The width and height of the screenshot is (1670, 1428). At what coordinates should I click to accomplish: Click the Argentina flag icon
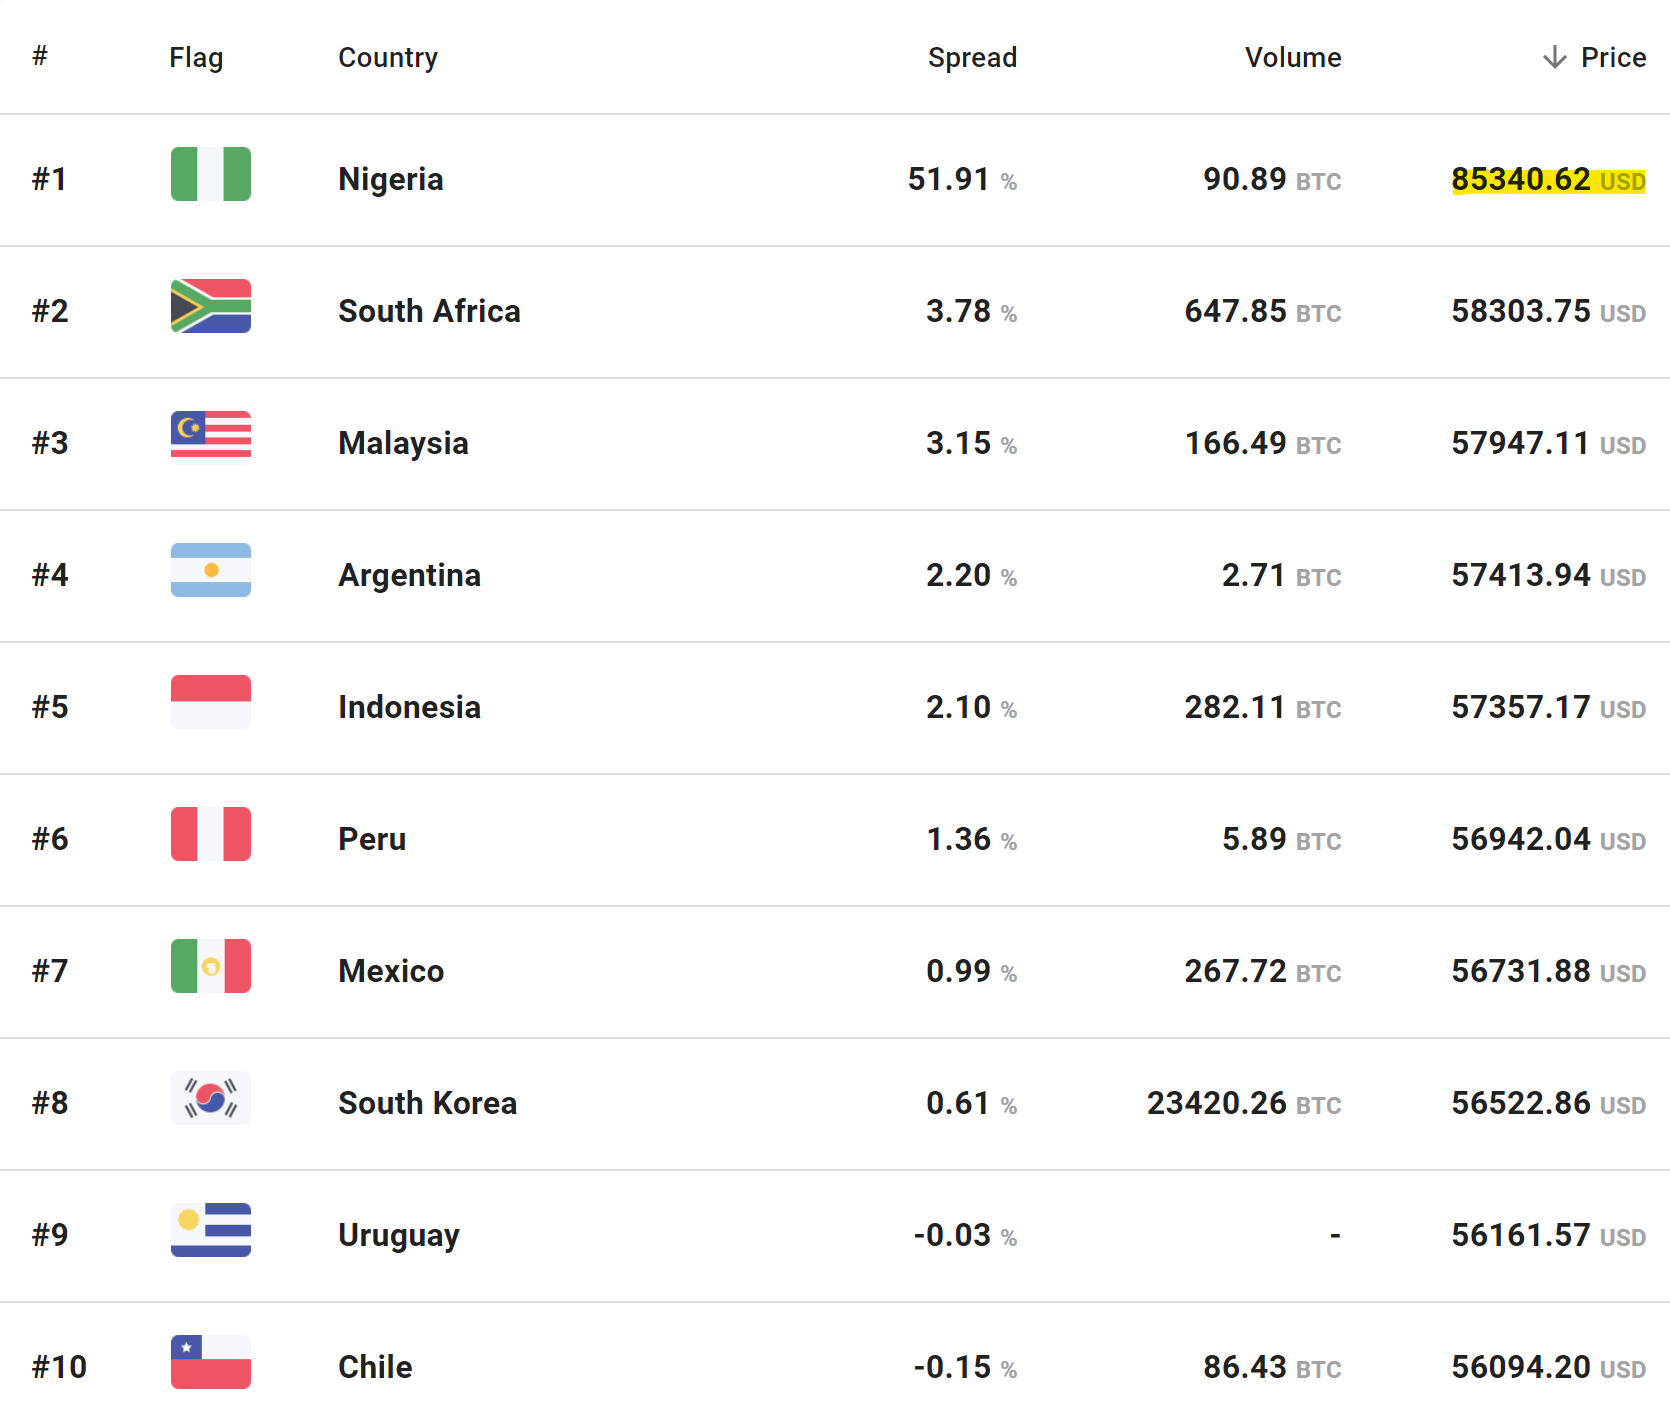point(210,570)
